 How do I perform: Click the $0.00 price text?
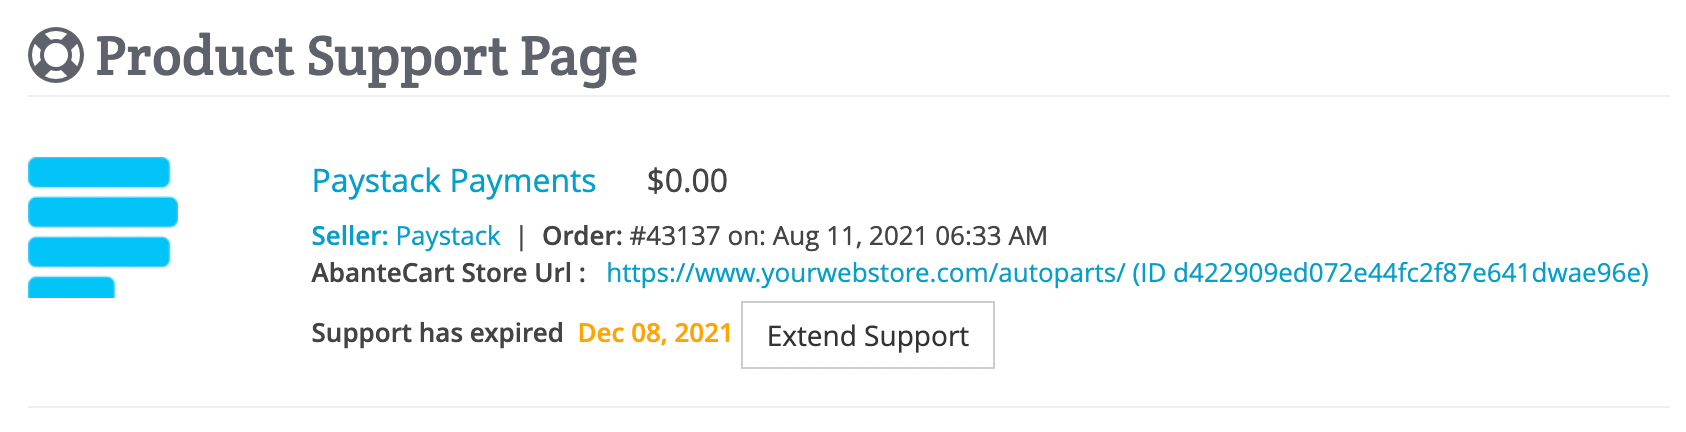[x=687, y=181]
